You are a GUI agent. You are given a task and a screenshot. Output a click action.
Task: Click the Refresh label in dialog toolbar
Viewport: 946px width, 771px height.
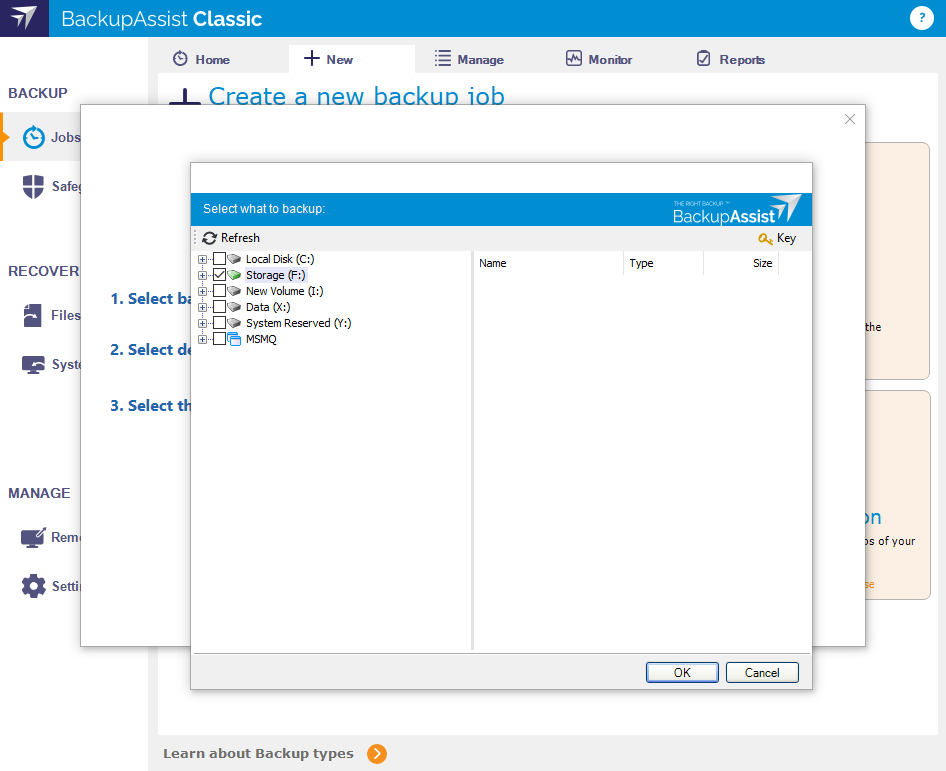pos(240,238)
